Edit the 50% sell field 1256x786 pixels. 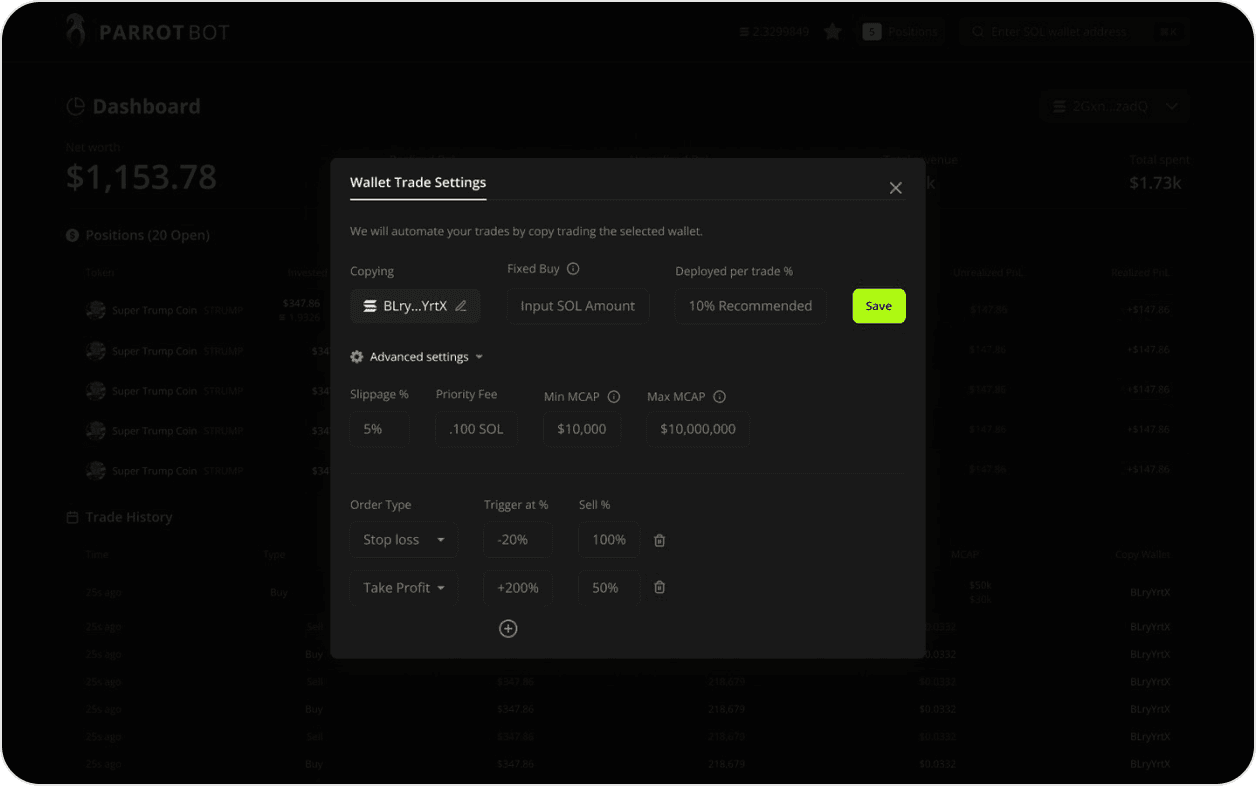click(x=609, y=587)
